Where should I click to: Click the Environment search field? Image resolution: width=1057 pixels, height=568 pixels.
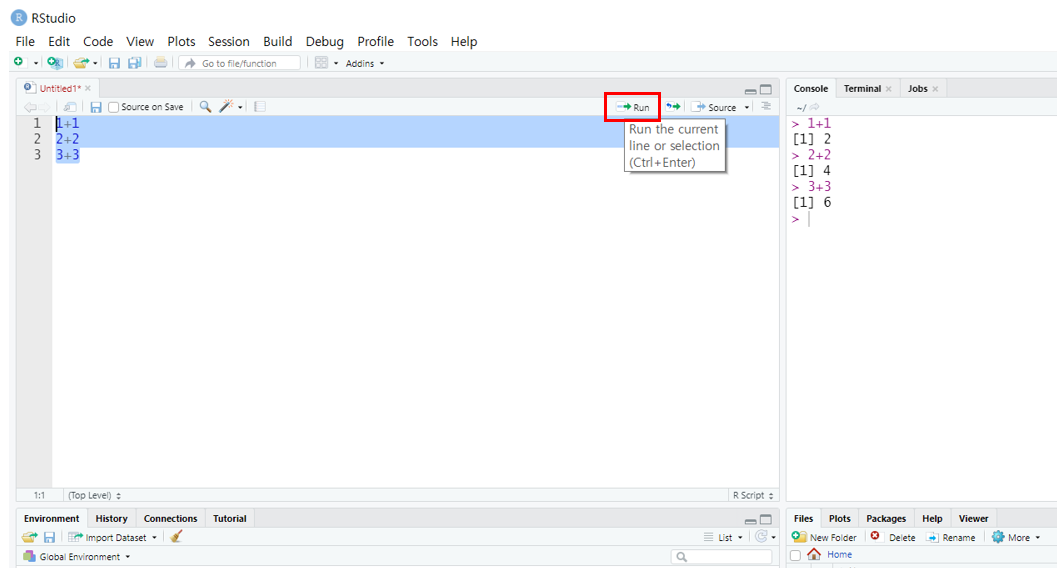click(721, 557)
